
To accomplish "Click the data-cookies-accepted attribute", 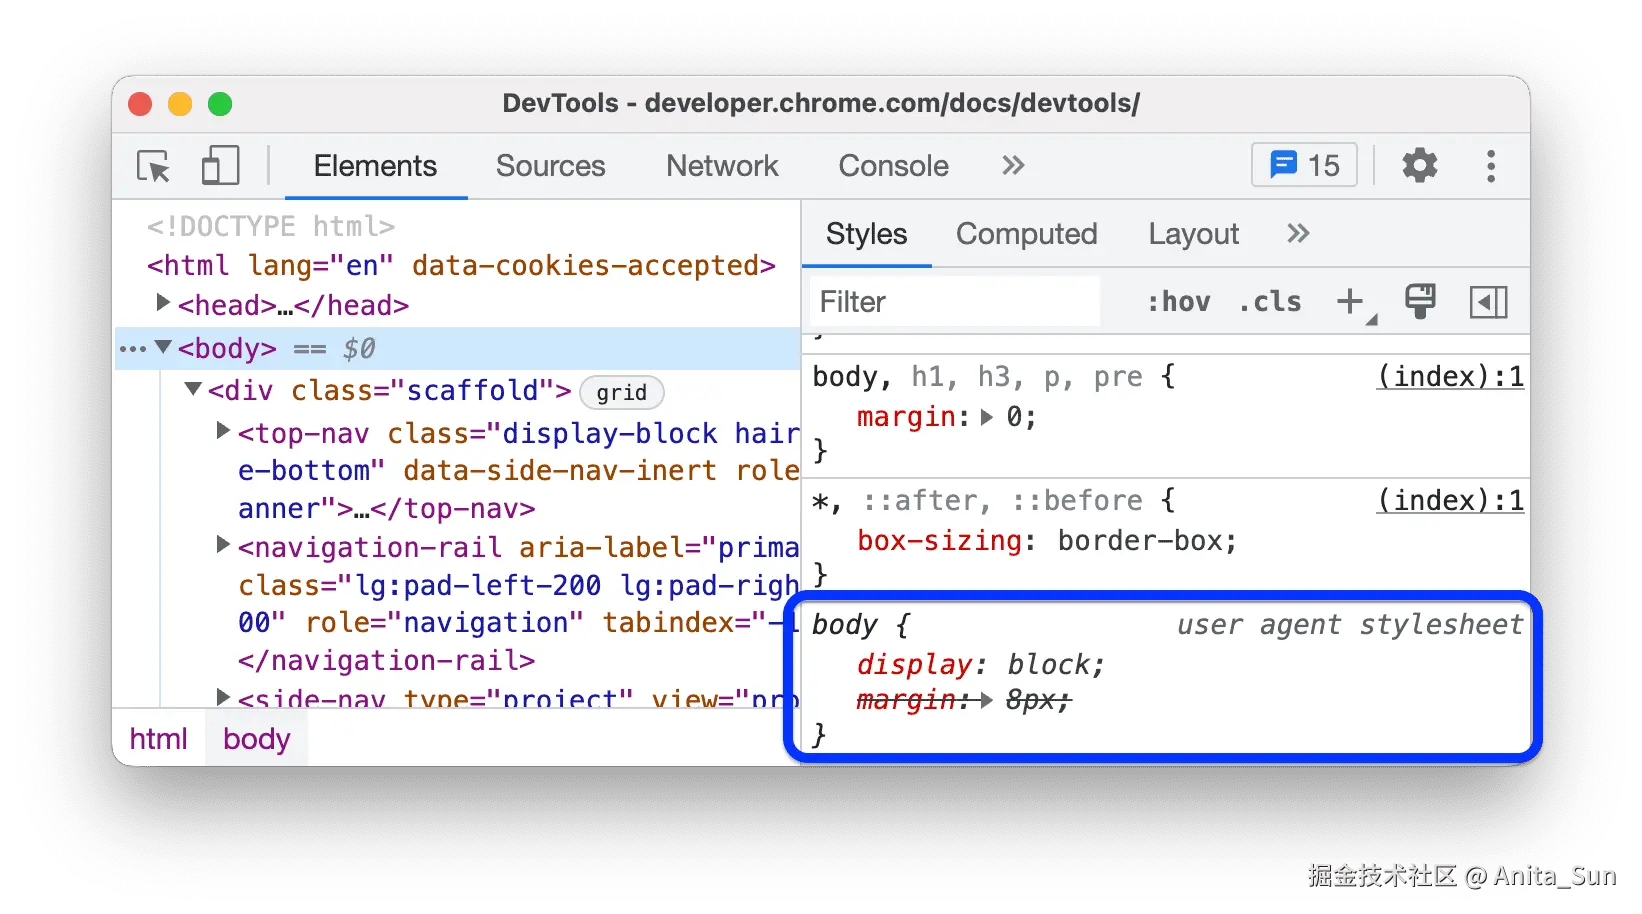I will pos(586,266).
